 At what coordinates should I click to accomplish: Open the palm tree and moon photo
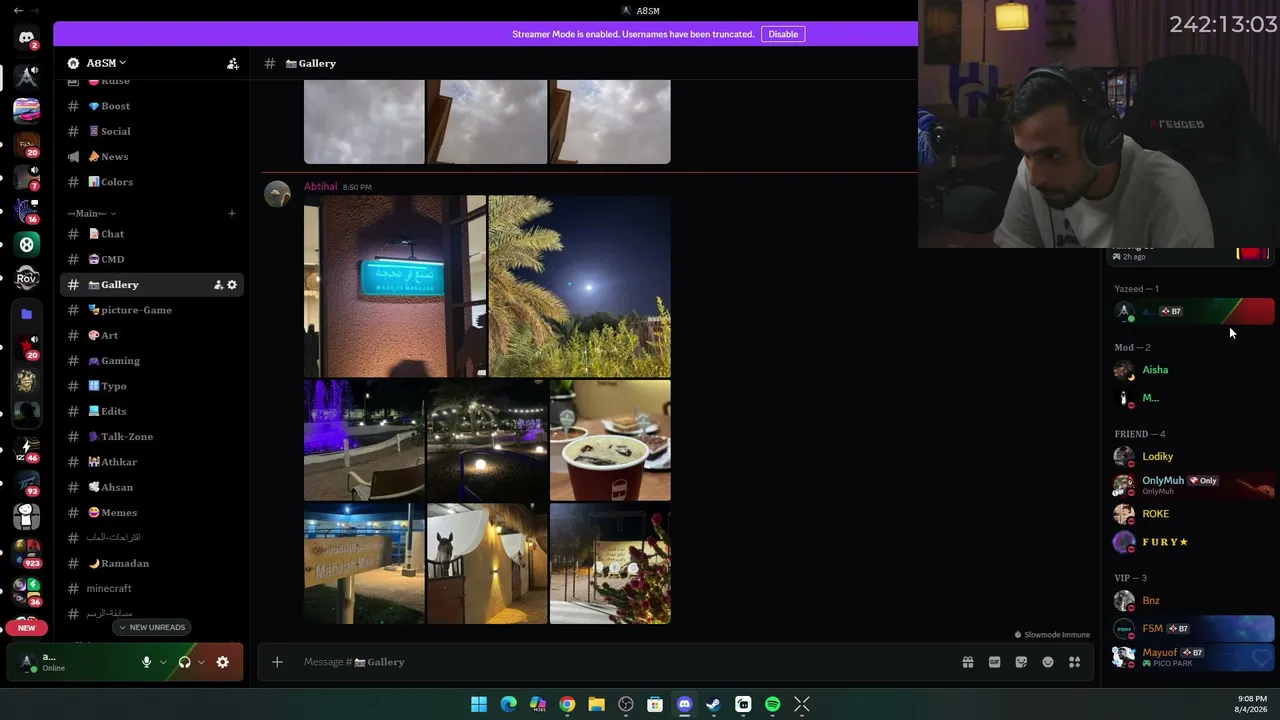point(580,286)
